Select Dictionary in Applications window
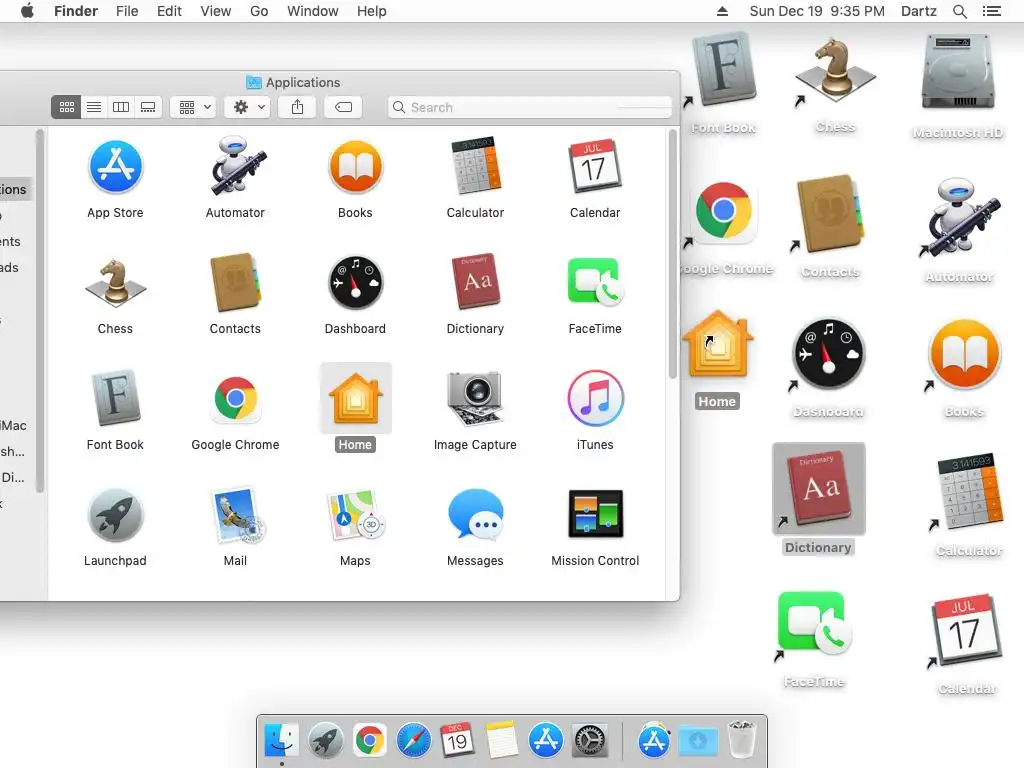The height and width of the screenshot is (768, 1024). 475,281
